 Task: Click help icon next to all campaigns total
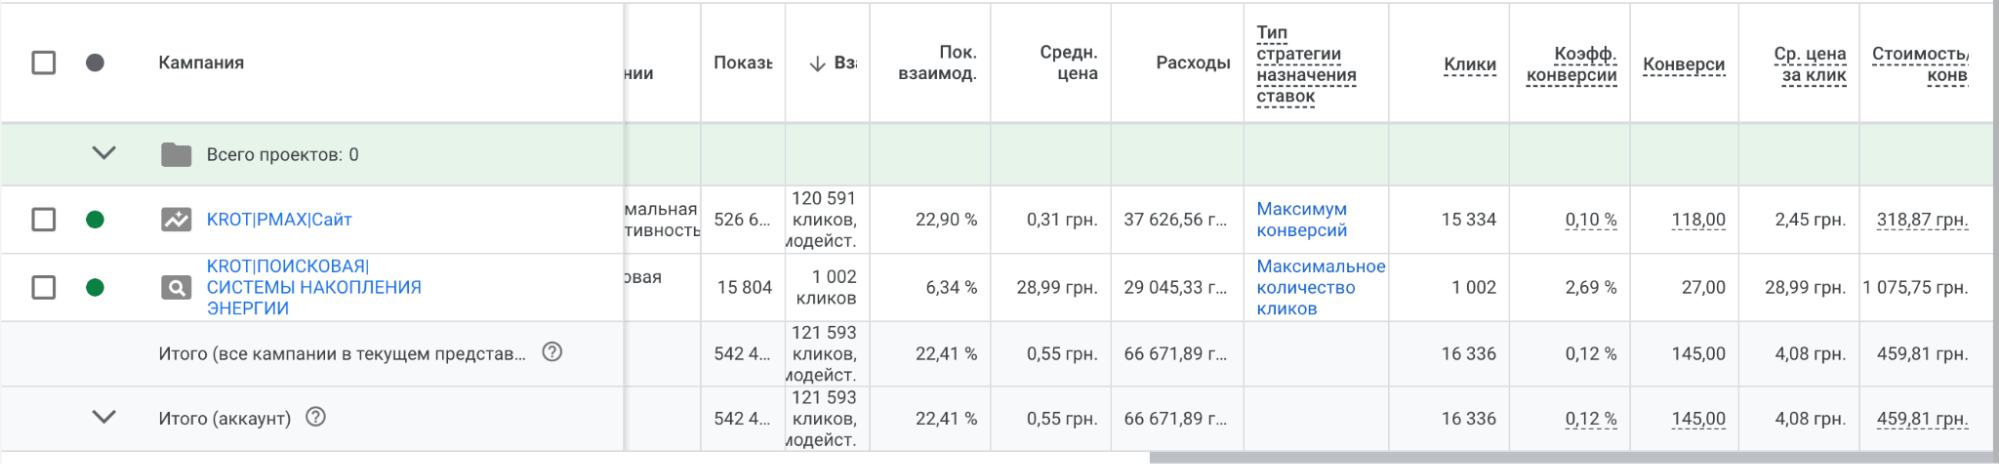click(552, 352)
